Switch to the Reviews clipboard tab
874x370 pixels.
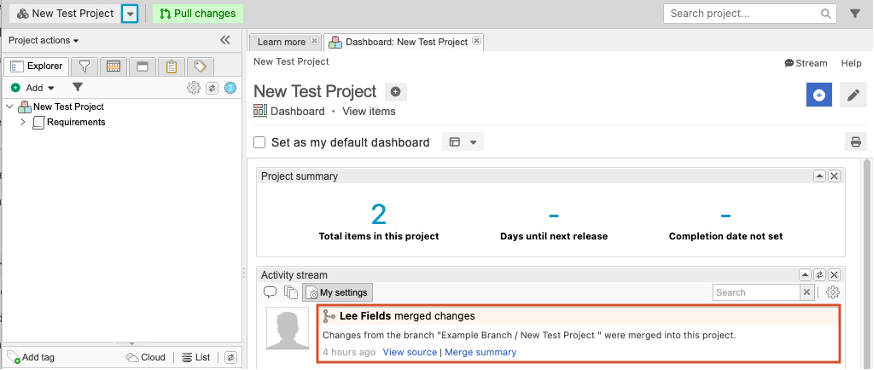point(172,67)
